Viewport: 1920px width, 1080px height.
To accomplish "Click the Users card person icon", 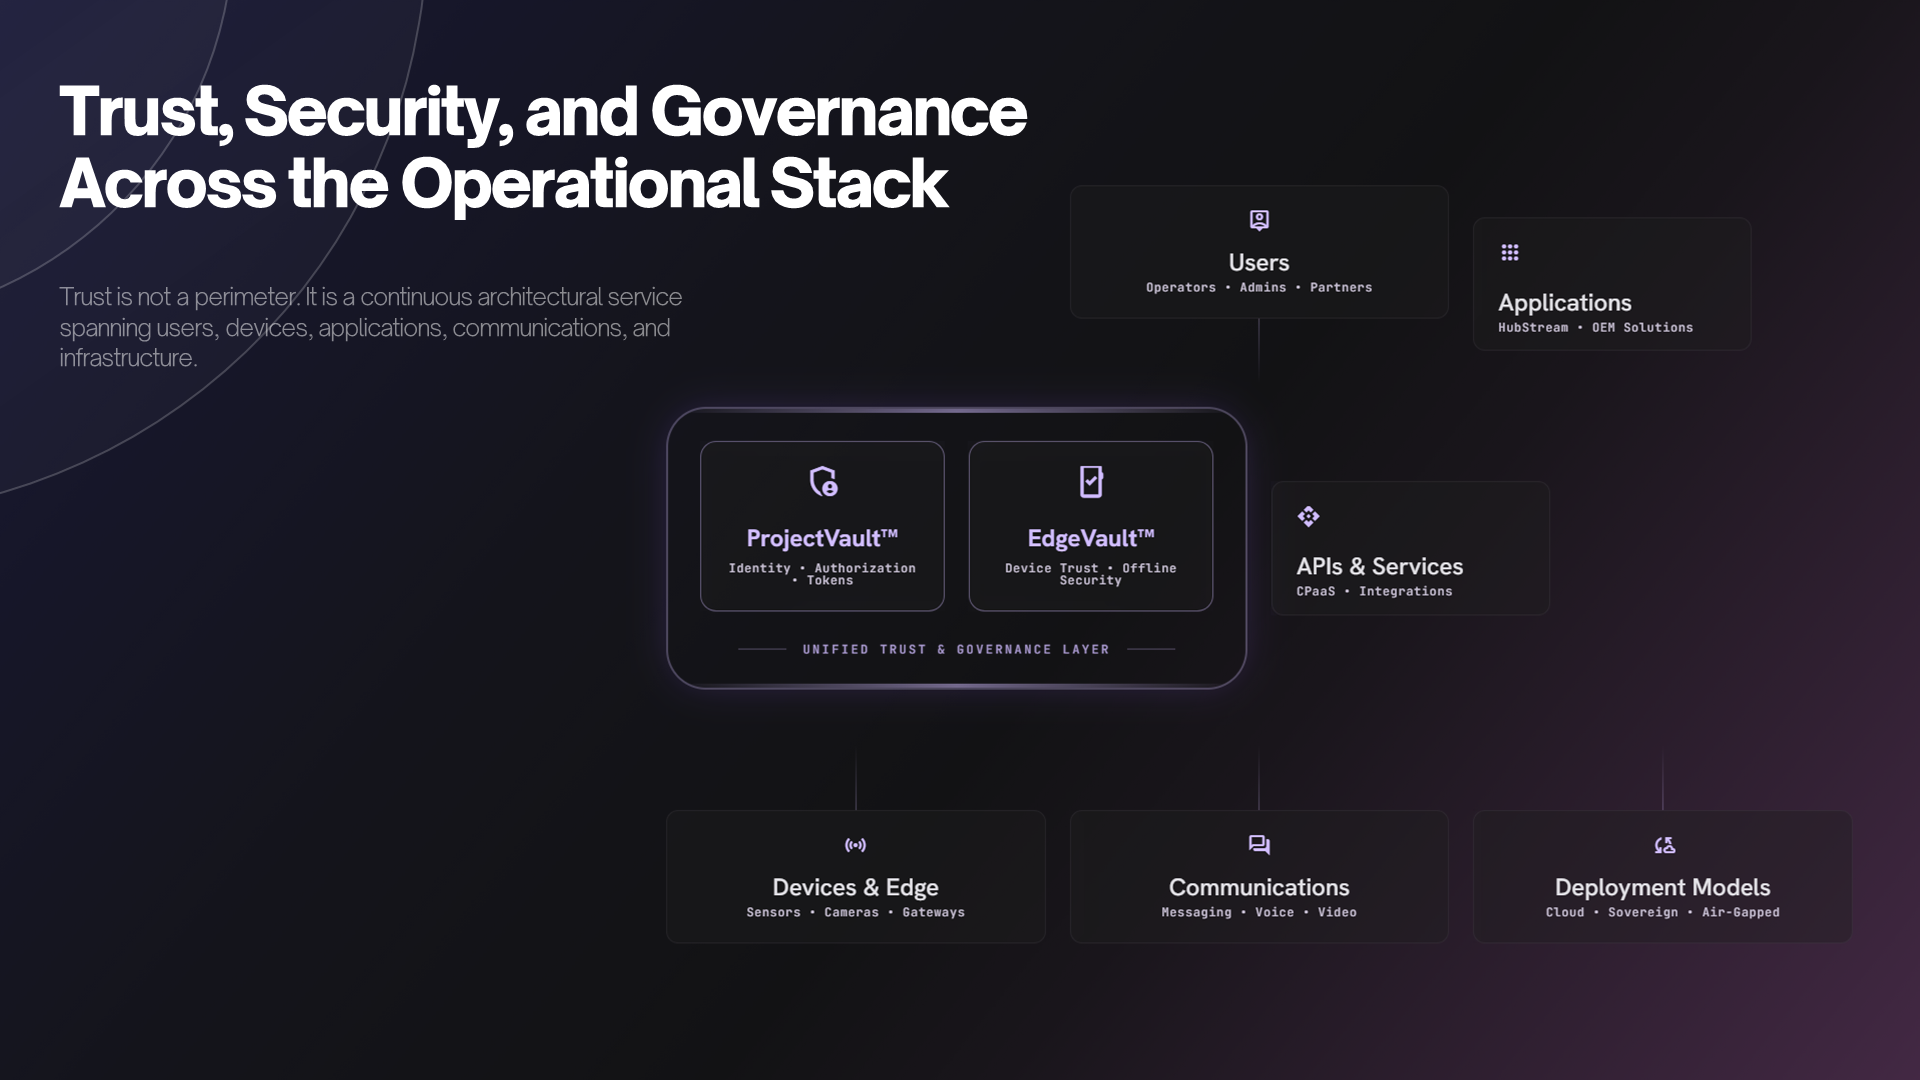I will click(x=1259, y=220).
